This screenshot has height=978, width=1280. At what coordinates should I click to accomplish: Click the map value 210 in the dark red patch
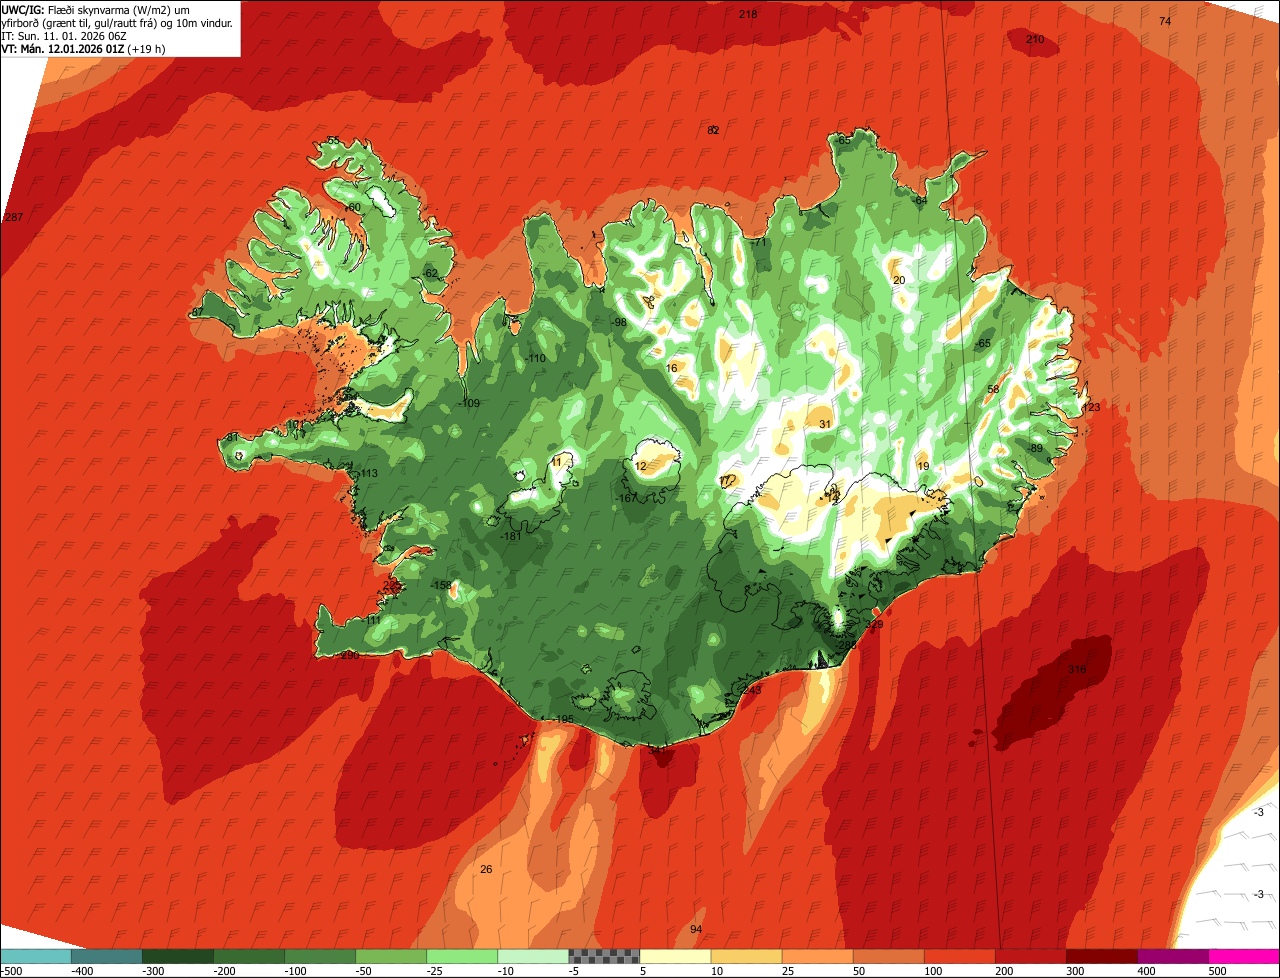pos(1035,39)
